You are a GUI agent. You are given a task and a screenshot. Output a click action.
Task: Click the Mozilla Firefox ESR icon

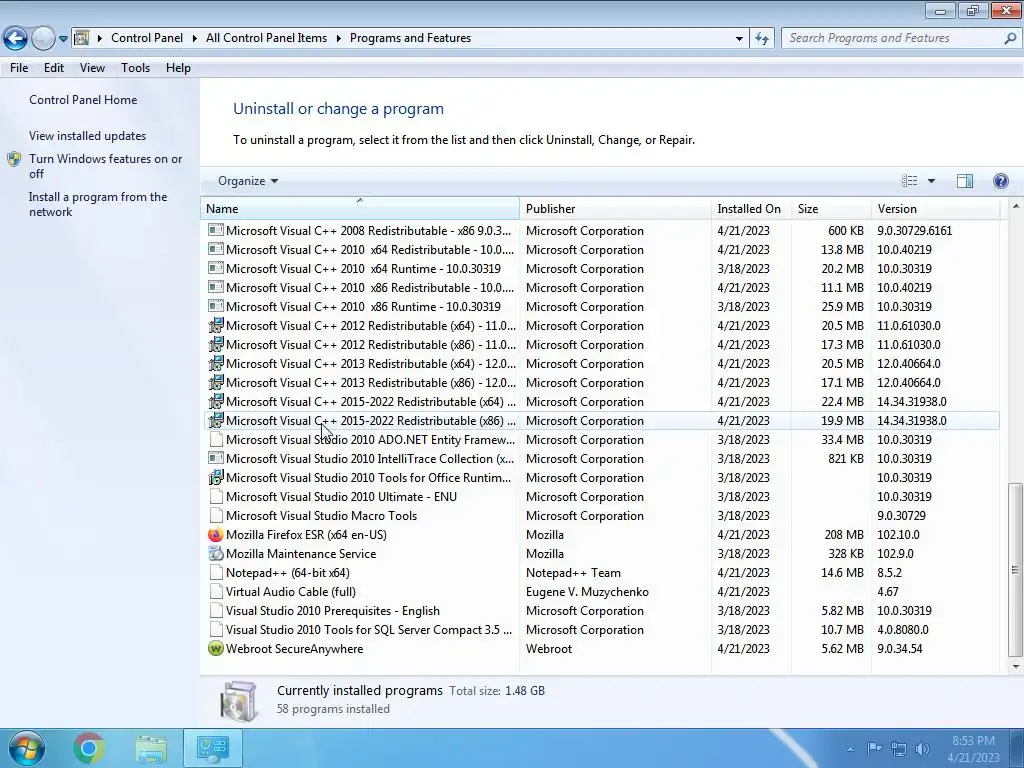(216, 535)
